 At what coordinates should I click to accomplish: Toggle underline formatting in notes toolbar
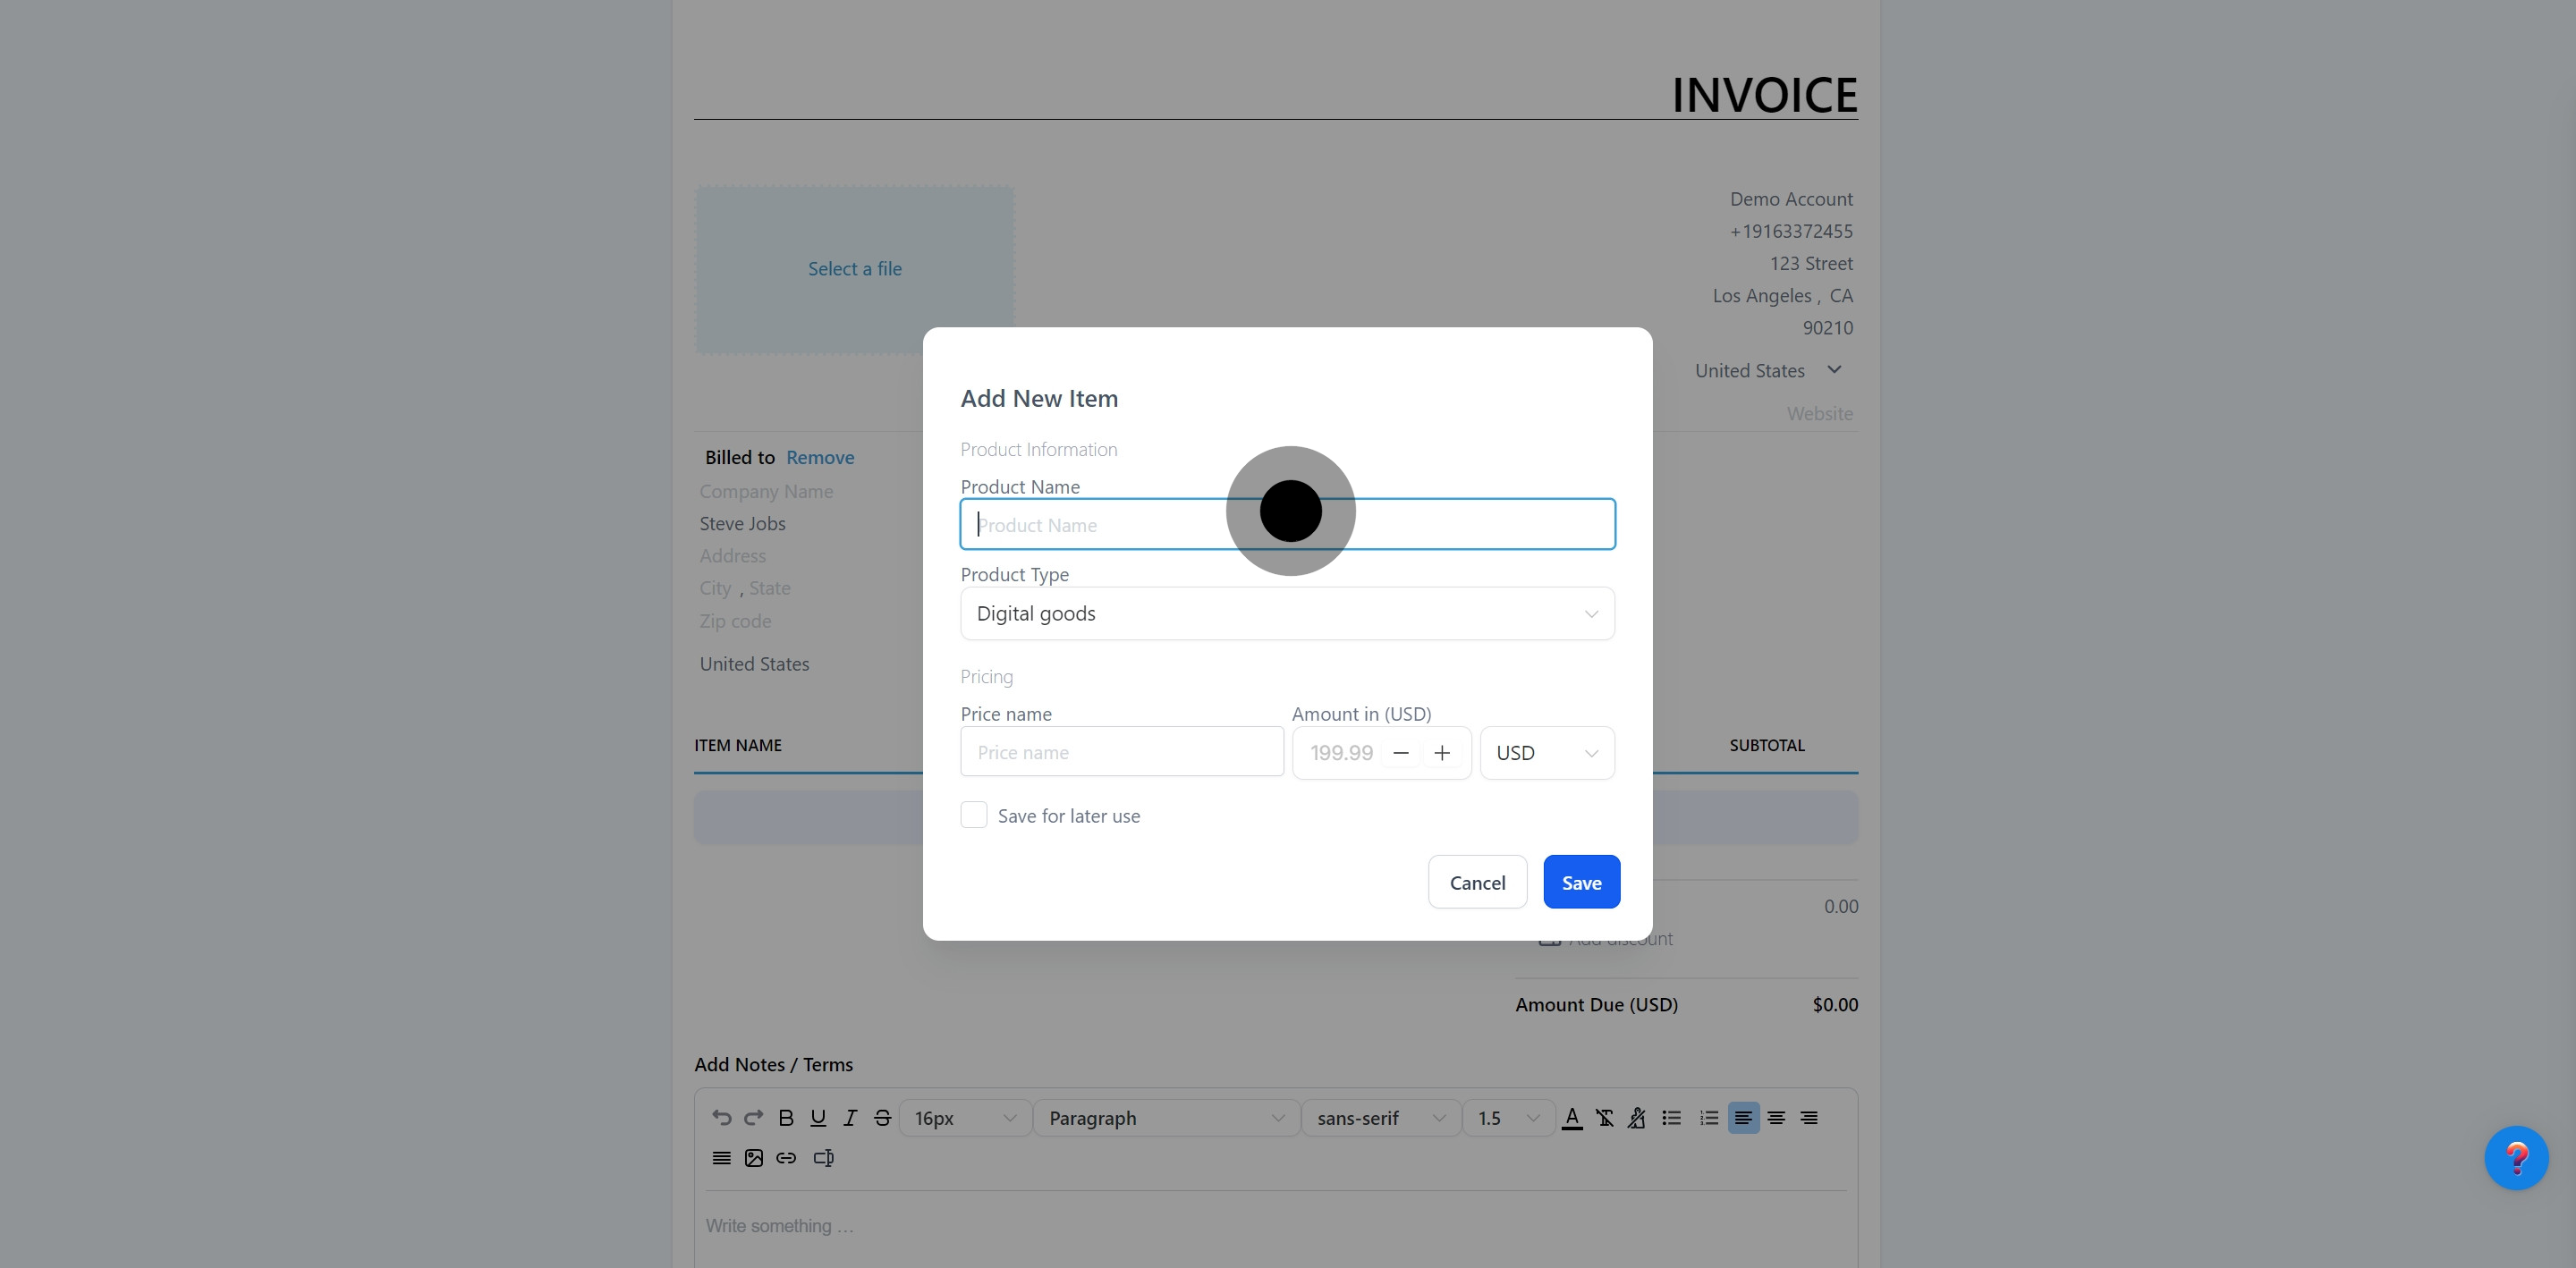point(818,1118)
